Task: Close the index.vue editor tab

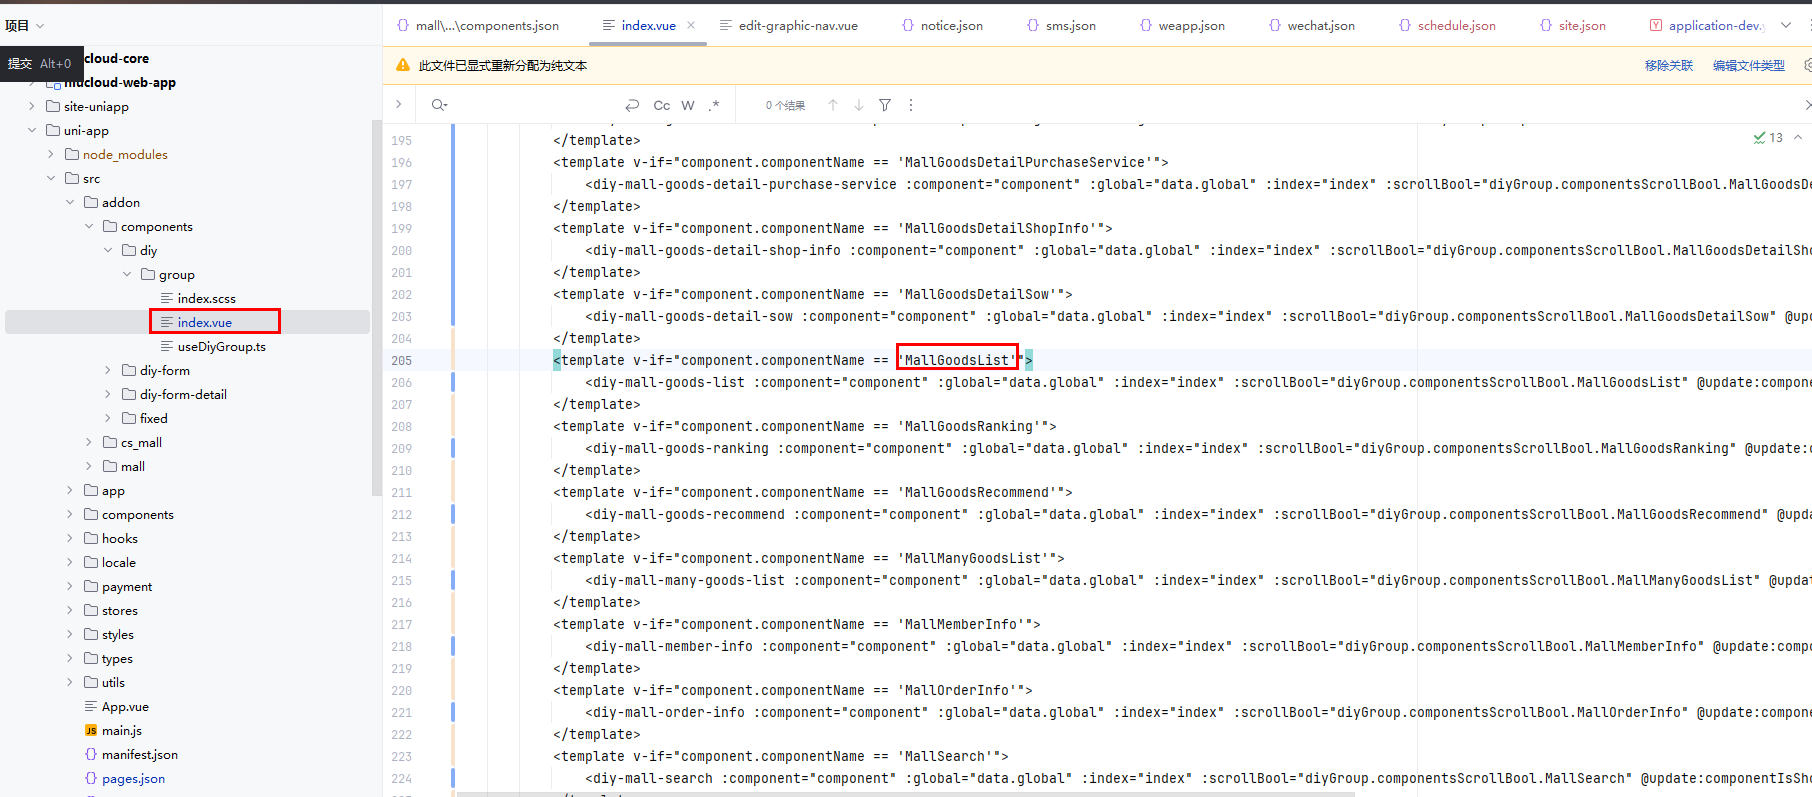Action: [691, 25]
